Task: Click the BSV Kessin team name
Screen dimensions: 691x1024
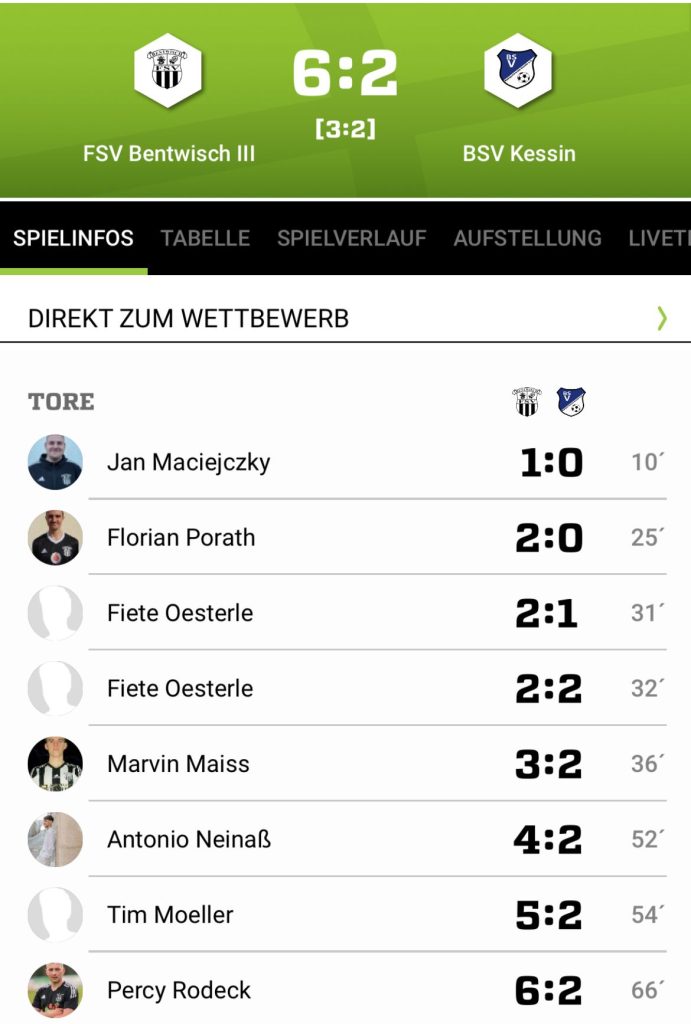Action: point(518,154)
